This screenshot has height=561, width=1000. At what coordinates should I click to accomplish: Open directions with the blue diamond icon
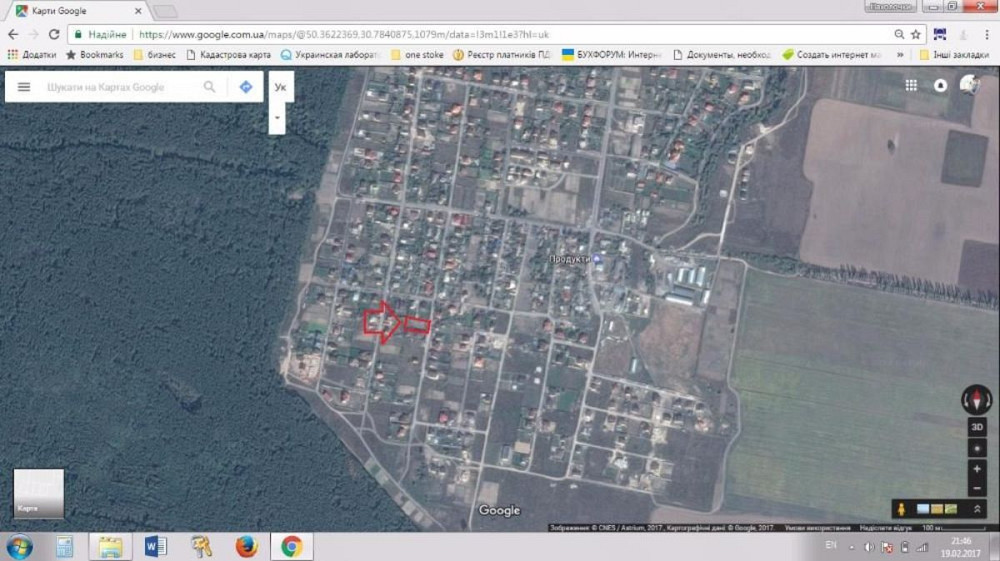246,87
